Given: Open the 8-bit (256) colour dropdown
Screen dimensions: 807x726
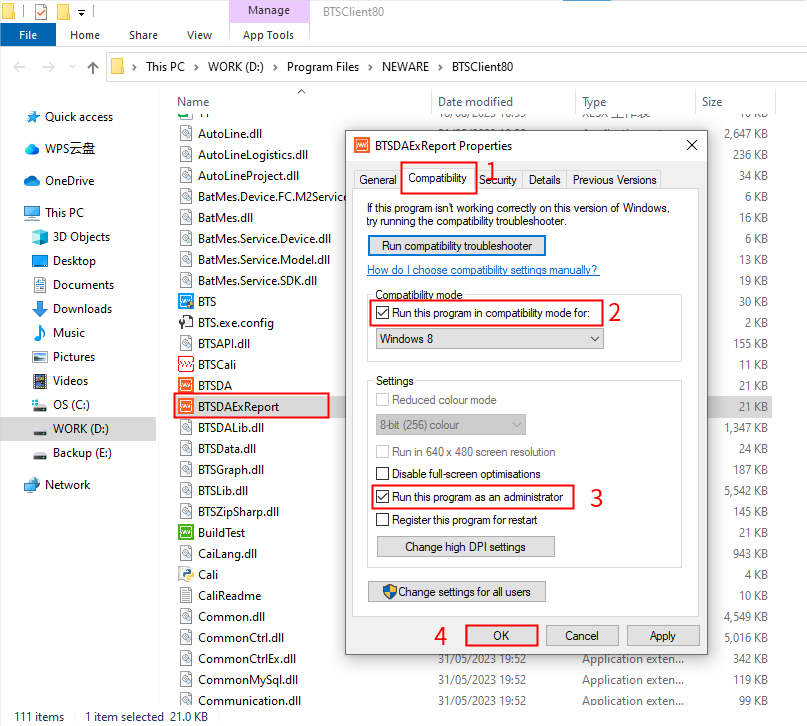Looking at the screenshot, I should (x=451, y=425).
